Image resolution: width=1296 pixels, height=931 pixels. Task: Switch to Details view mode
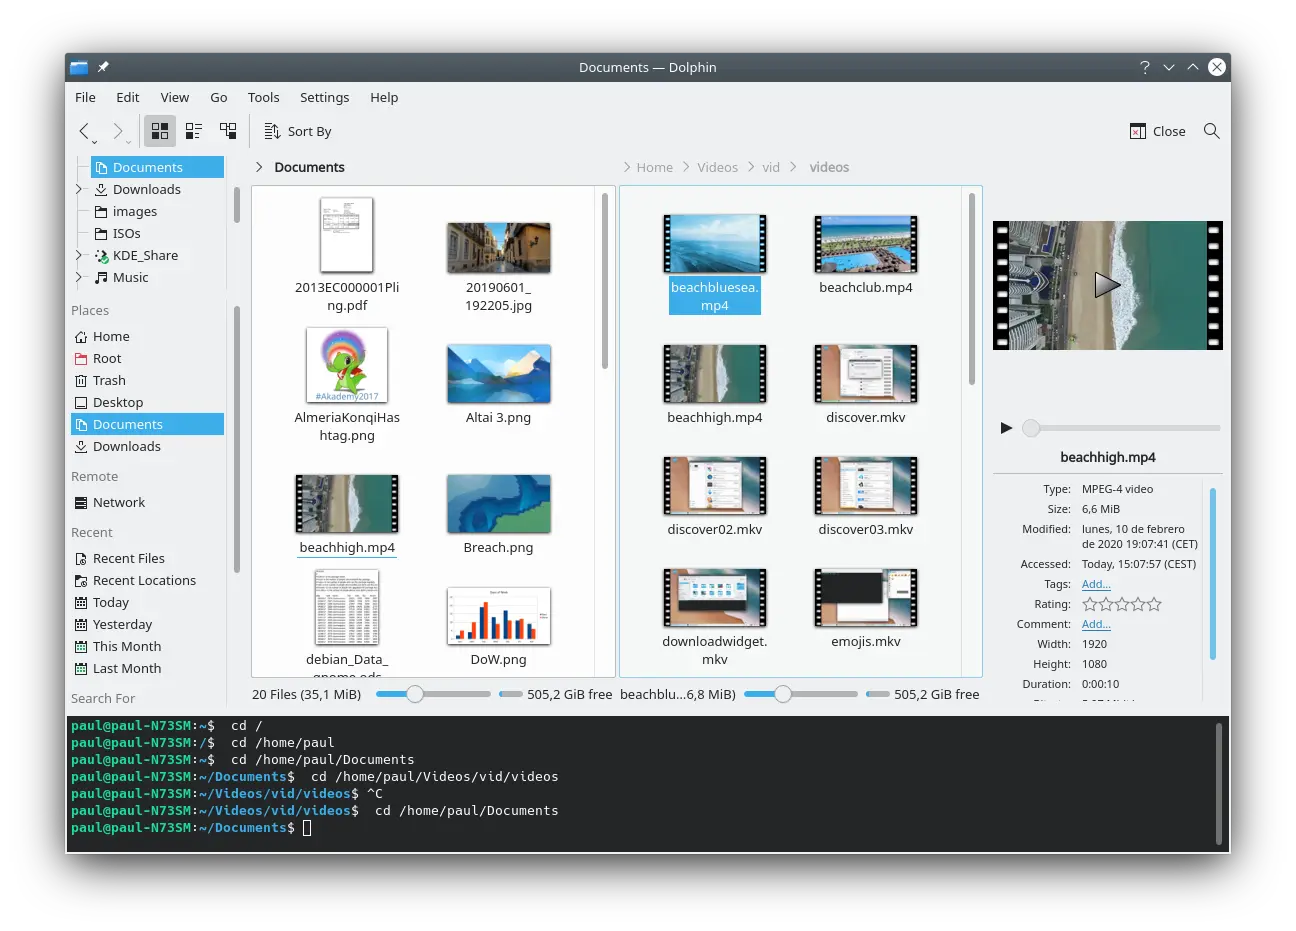click(228, 131)
